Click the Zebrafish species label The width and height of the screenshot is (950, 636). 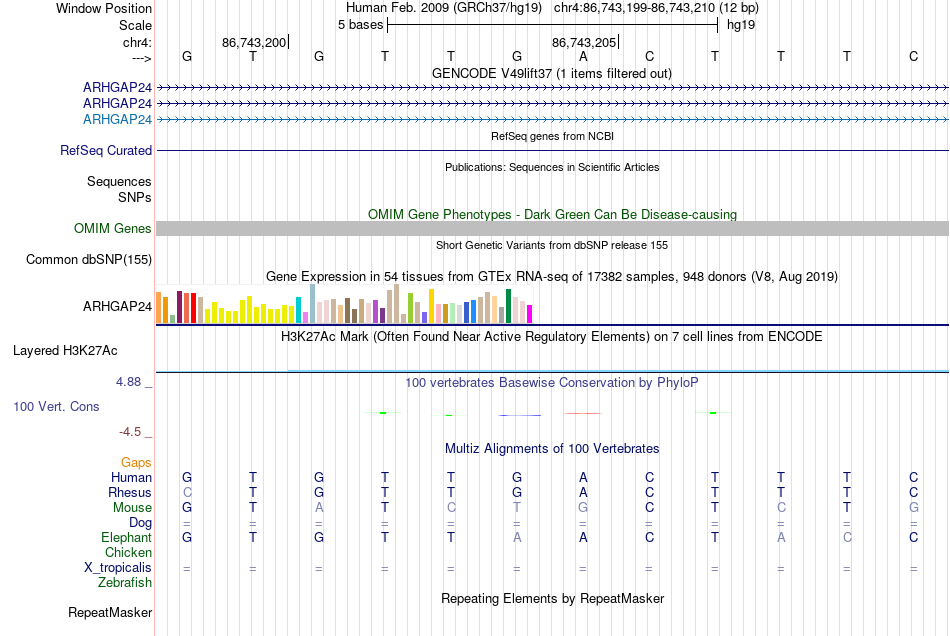tap(125, 583)
